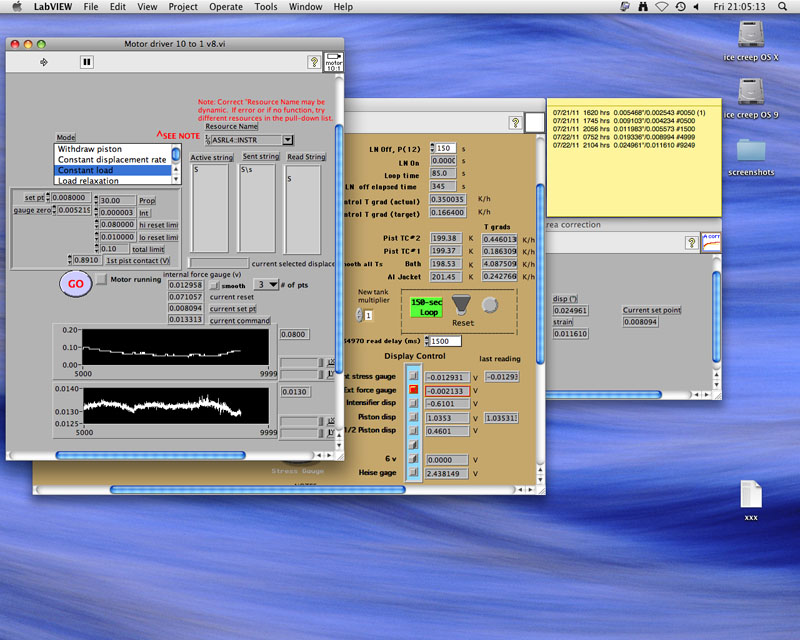Click the run arrow in Motor driver toolbar
The image size is (800, 640).
click(43, 62)
